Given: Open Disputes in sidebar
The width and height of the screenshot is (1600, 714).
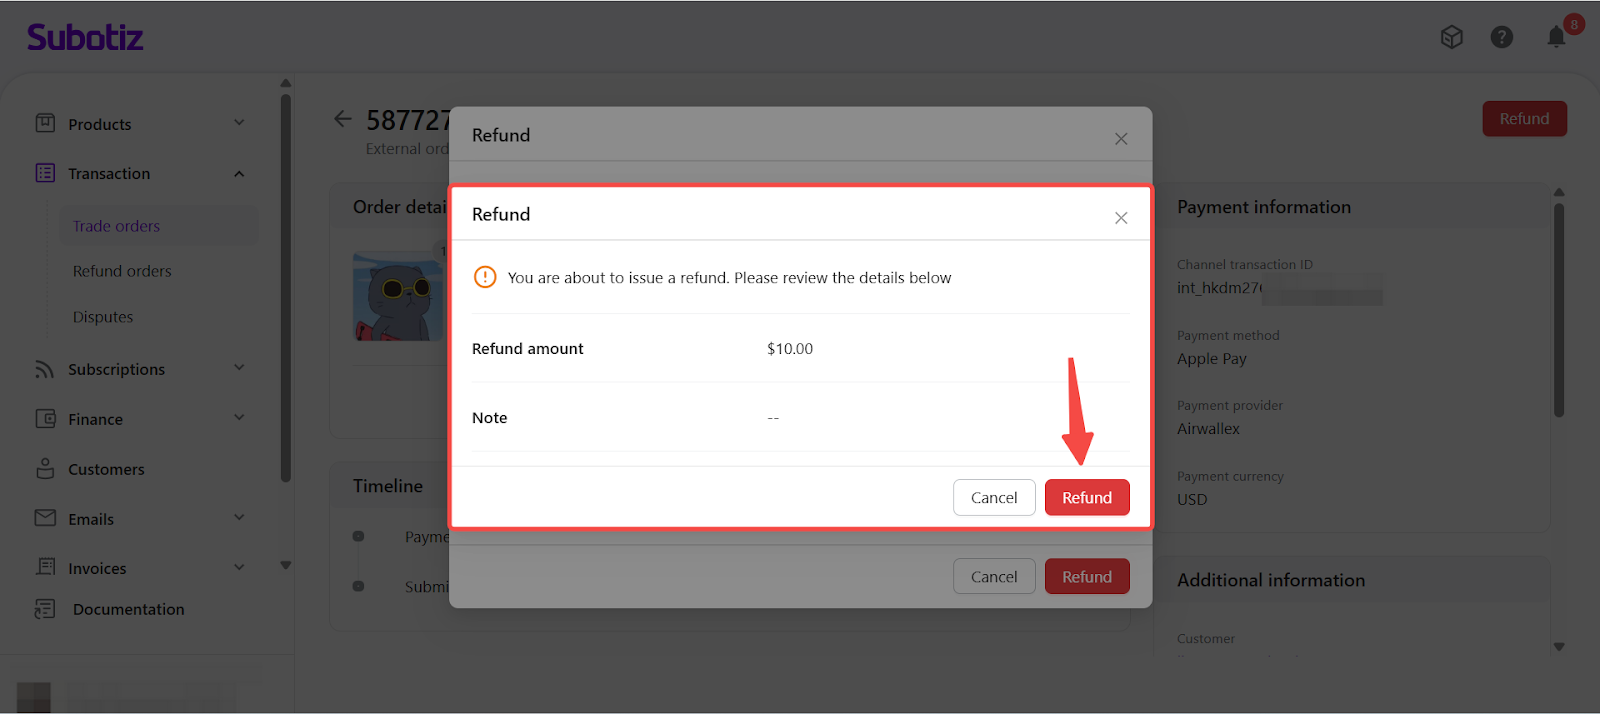Looking at the screenshot, I should [x=103, y=317].
